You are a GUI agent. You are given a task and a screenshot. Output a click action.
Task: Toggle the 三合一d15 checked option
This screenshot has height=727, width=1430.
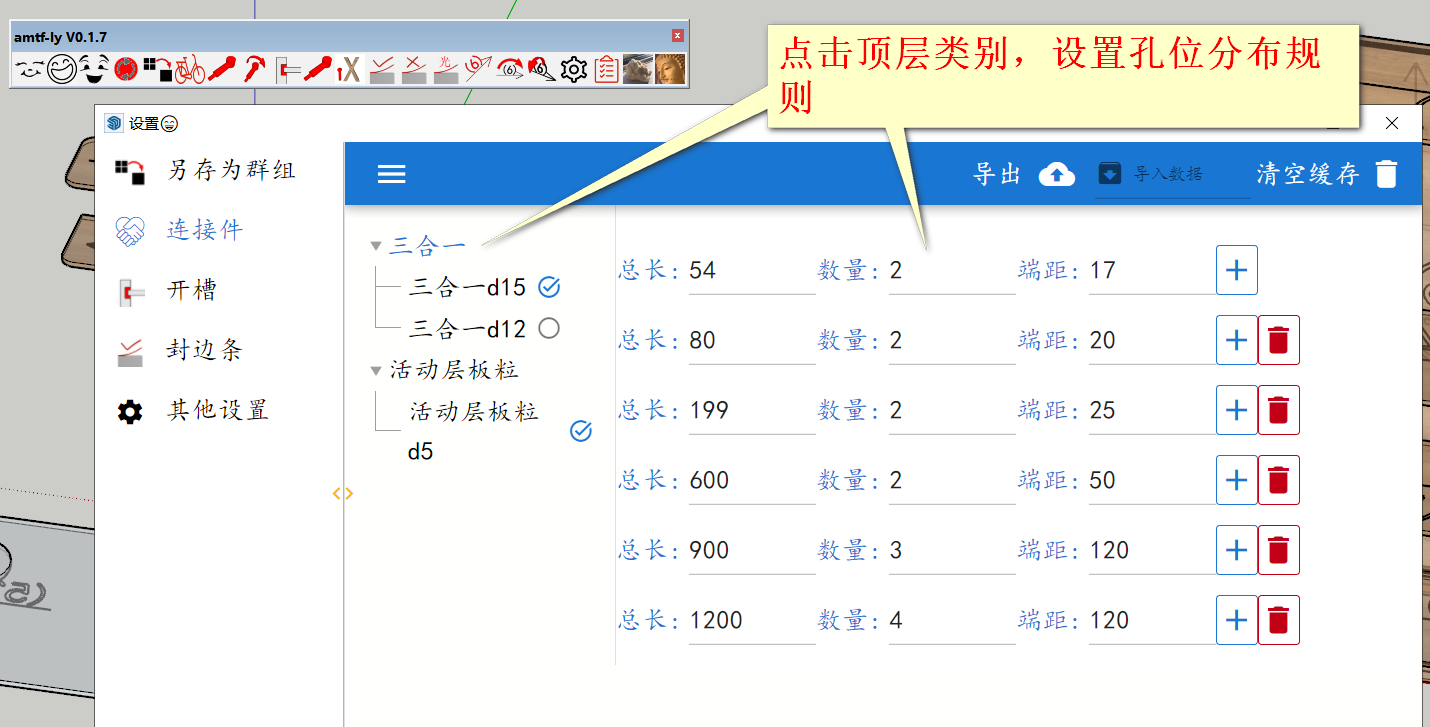point(548,288)
